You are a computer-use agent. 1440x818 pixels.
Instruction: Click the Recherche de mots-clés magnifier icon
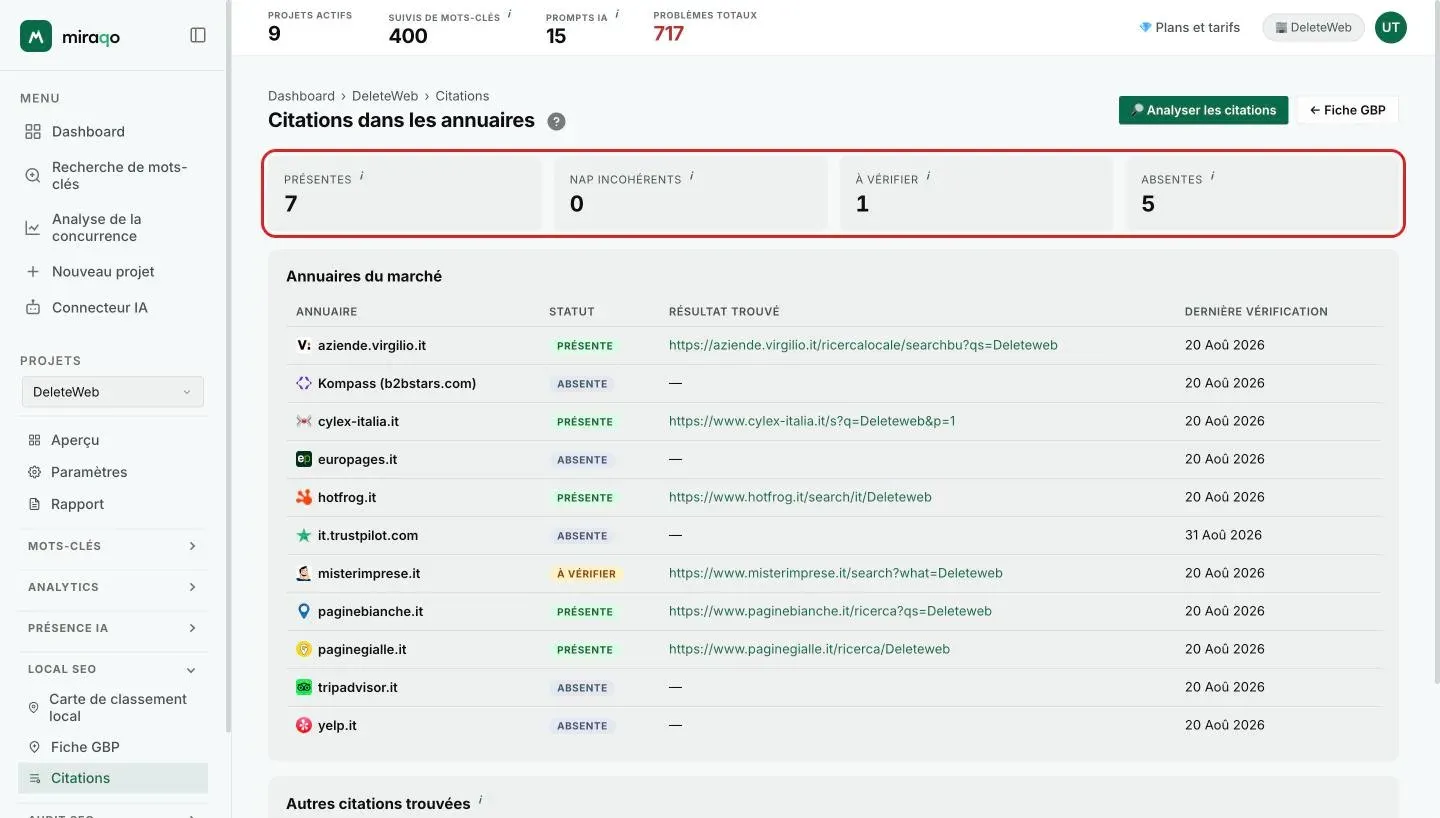(33, 176)
